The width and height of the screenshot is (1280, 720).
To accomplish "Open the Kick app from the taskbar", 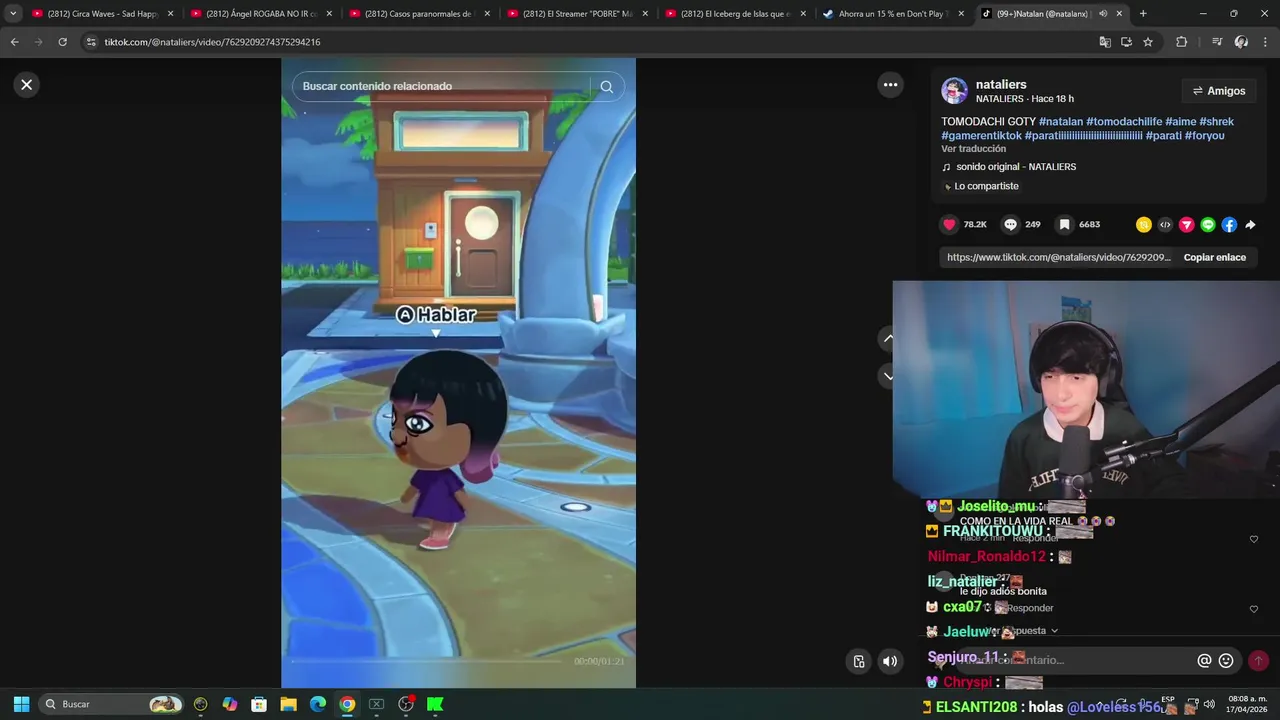I will coord(435,704).
